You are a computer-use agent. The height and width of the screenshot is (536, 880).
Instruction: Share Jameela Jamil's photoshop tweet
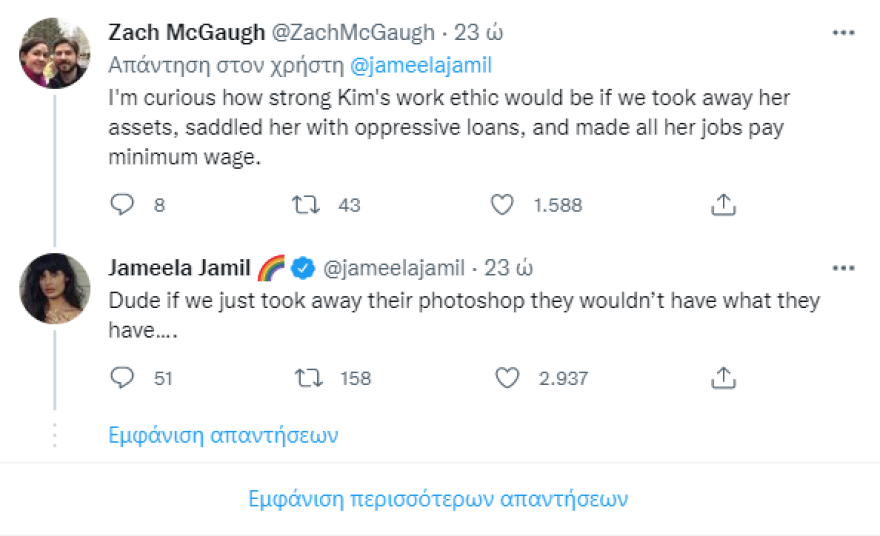pyautogui.click(x=723, y=378)
